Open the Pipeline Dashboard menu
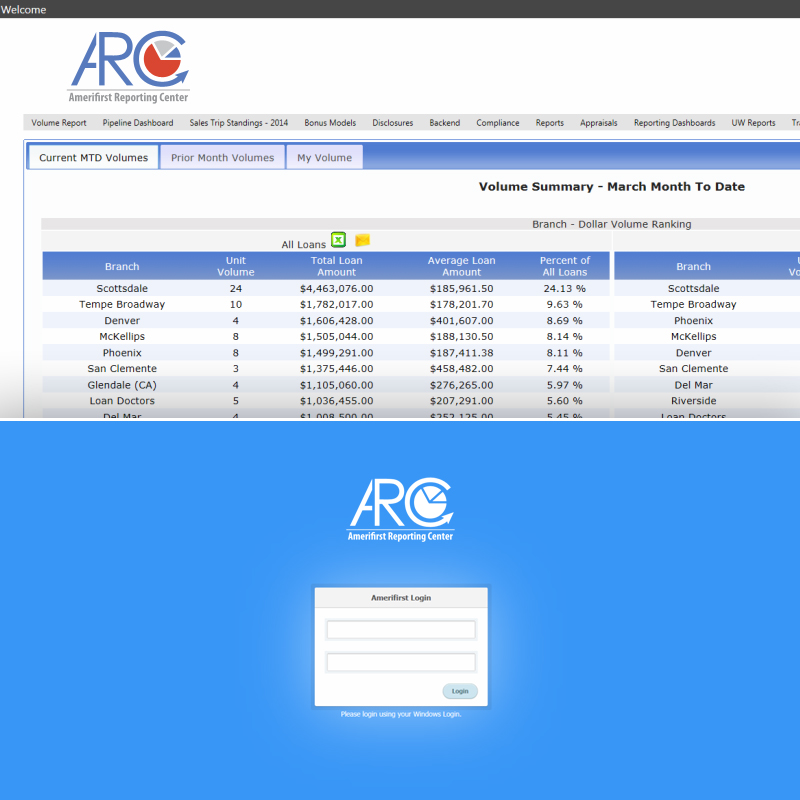This screenshot has width=800, height=800. pos(138,123)
